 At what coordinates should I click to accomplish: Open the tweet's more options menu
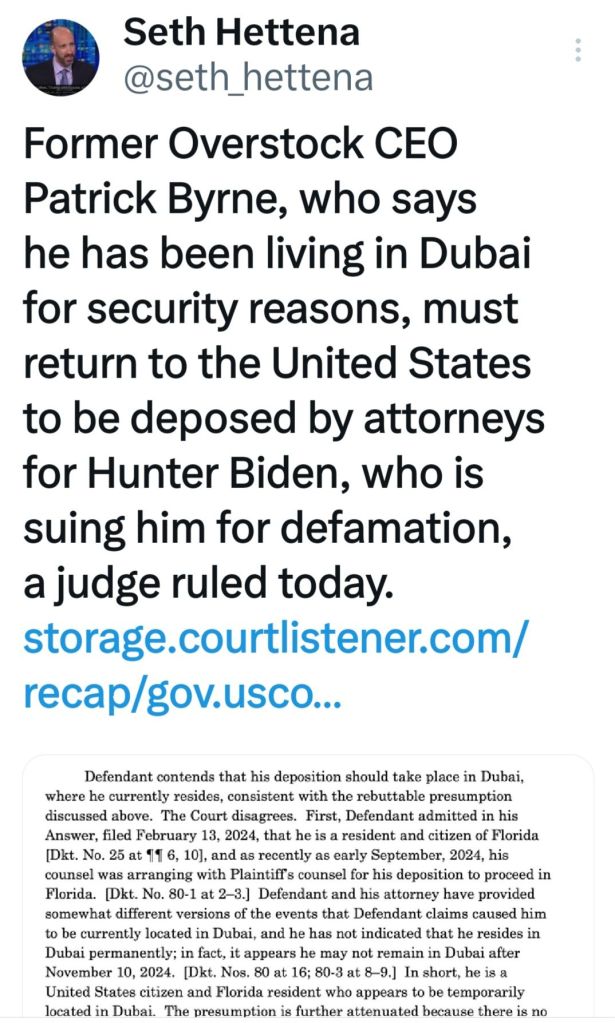coord(578,51)
